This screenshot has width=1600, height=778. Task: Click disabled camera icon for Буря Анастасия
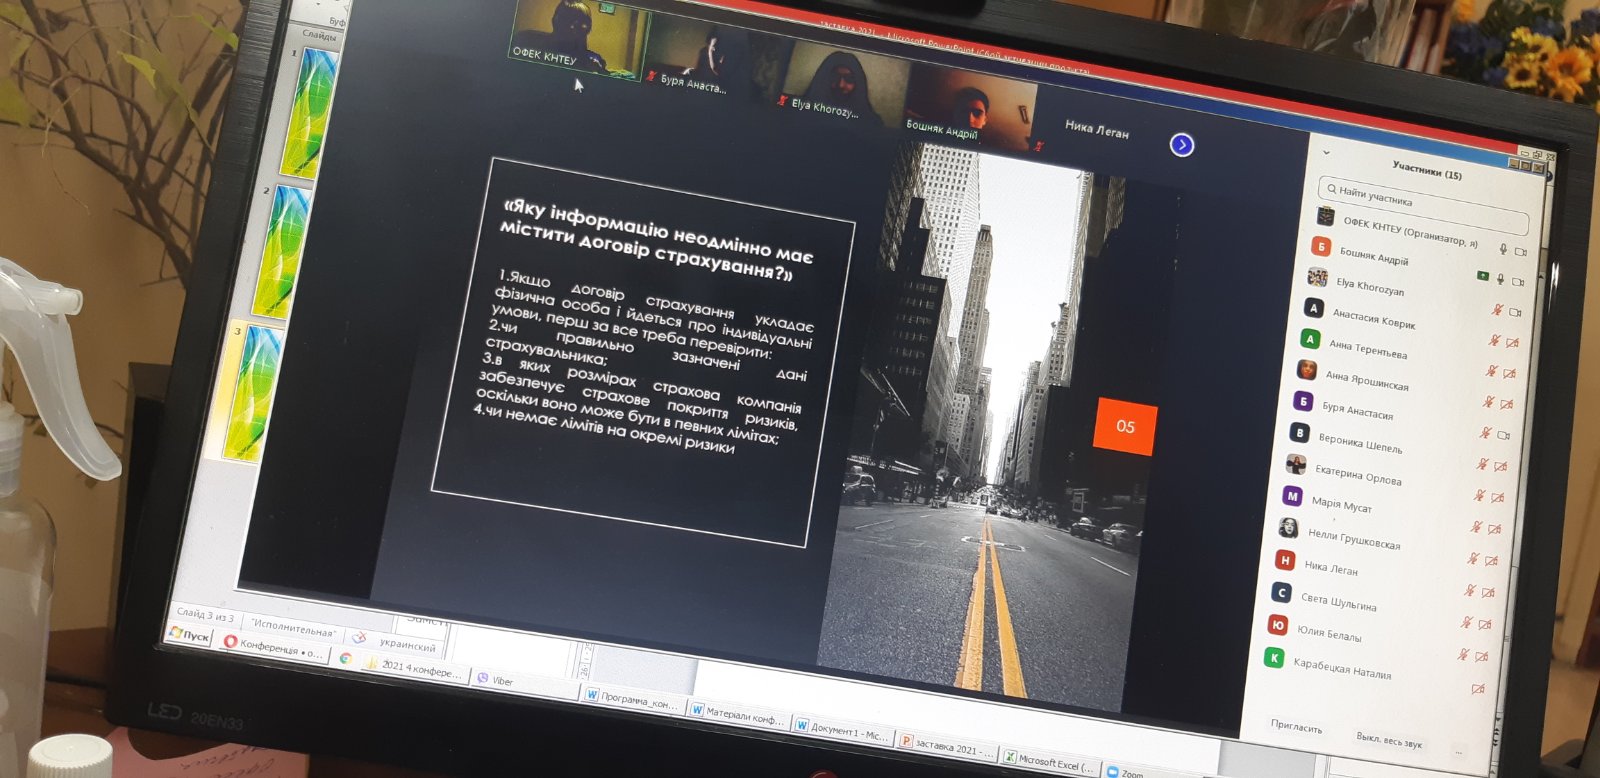pos(1507,404)
